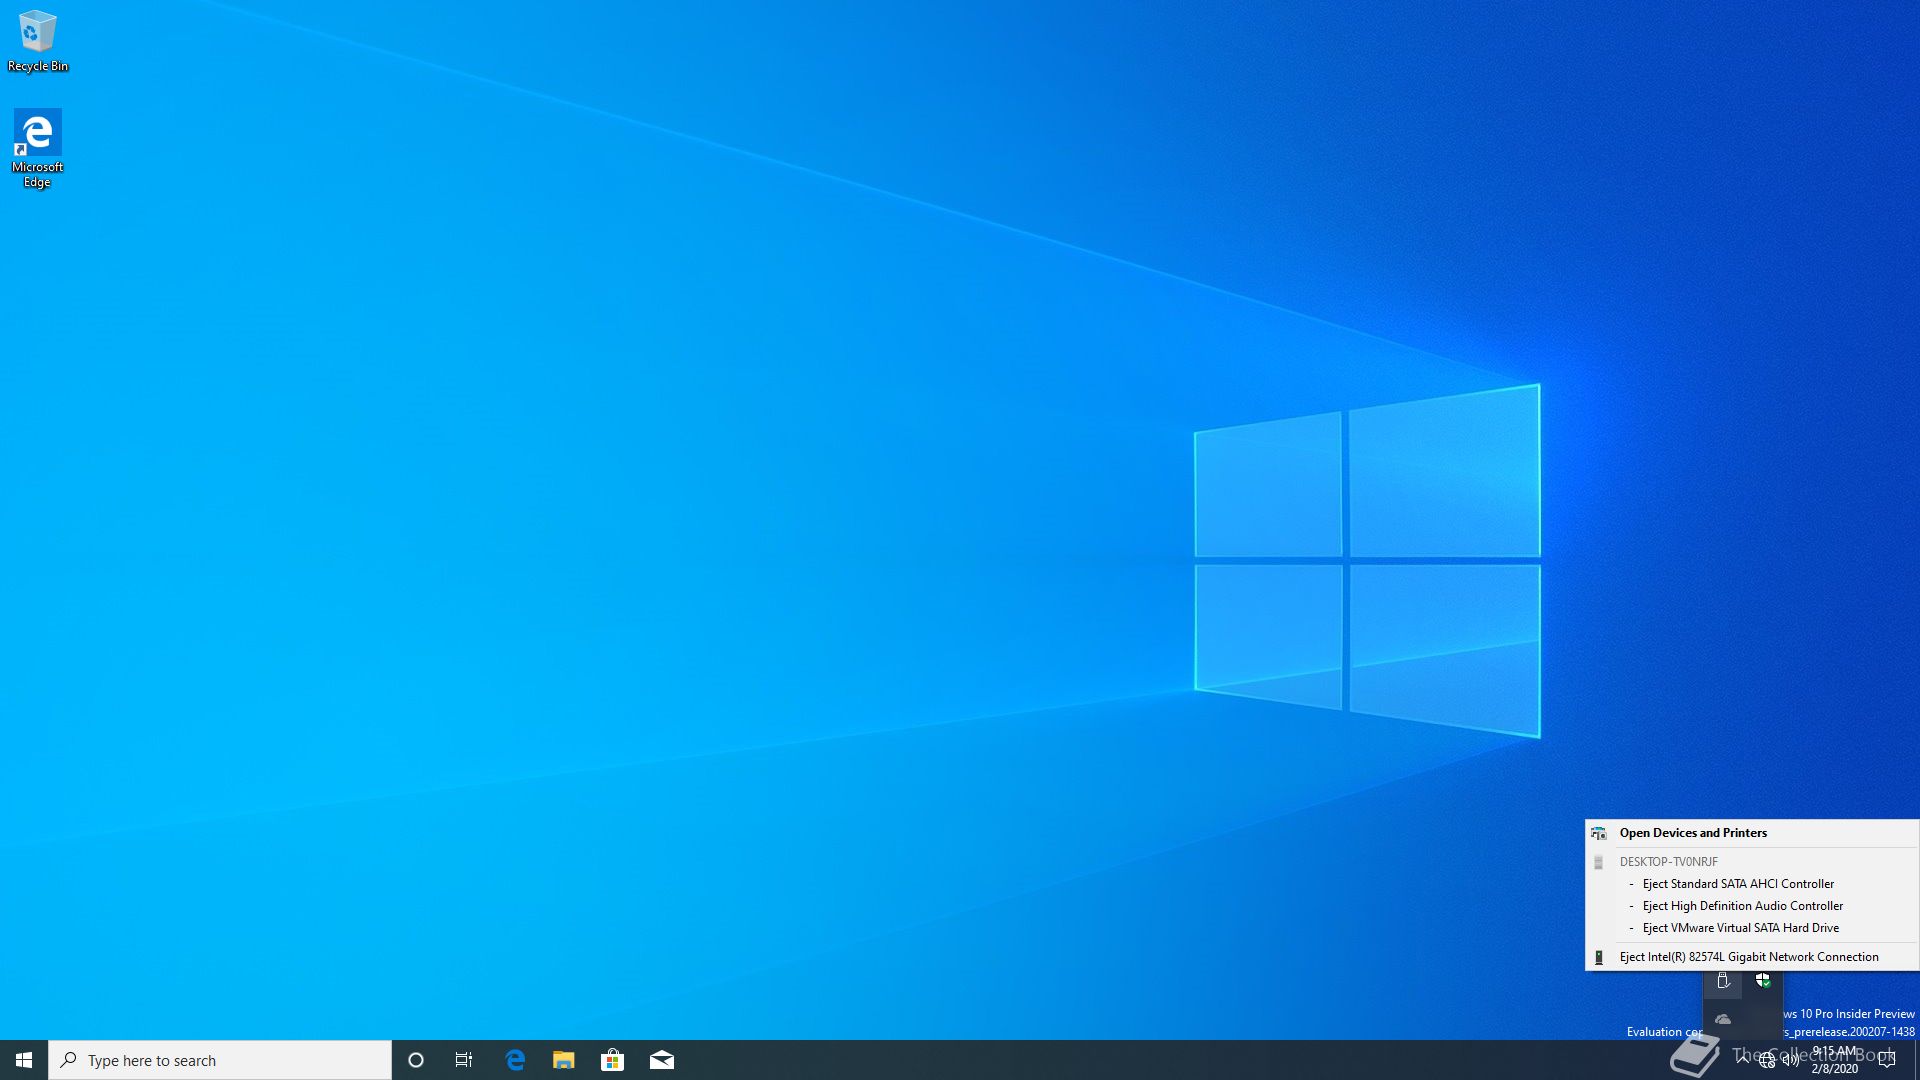Open the Action Center notifications icon
1920x1080 pixels.
1887,1060
